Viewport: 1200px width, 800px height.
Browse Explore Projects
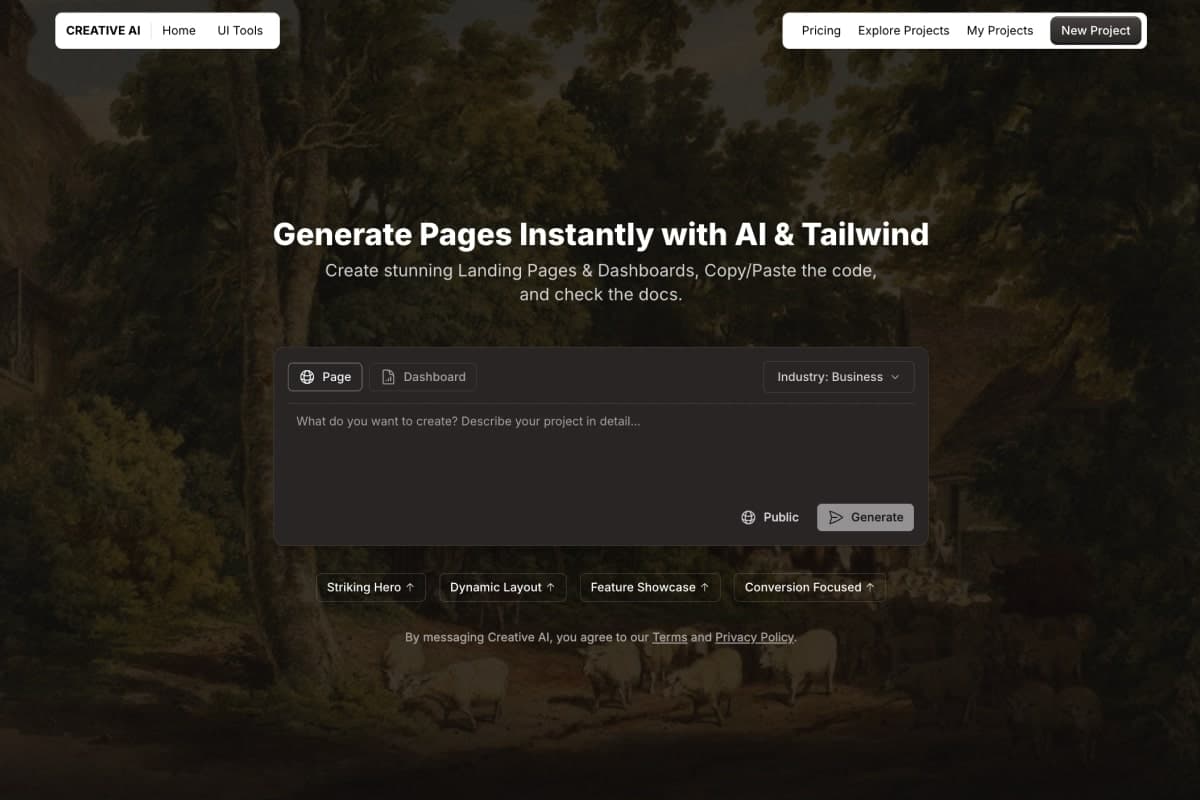point(903,30)
